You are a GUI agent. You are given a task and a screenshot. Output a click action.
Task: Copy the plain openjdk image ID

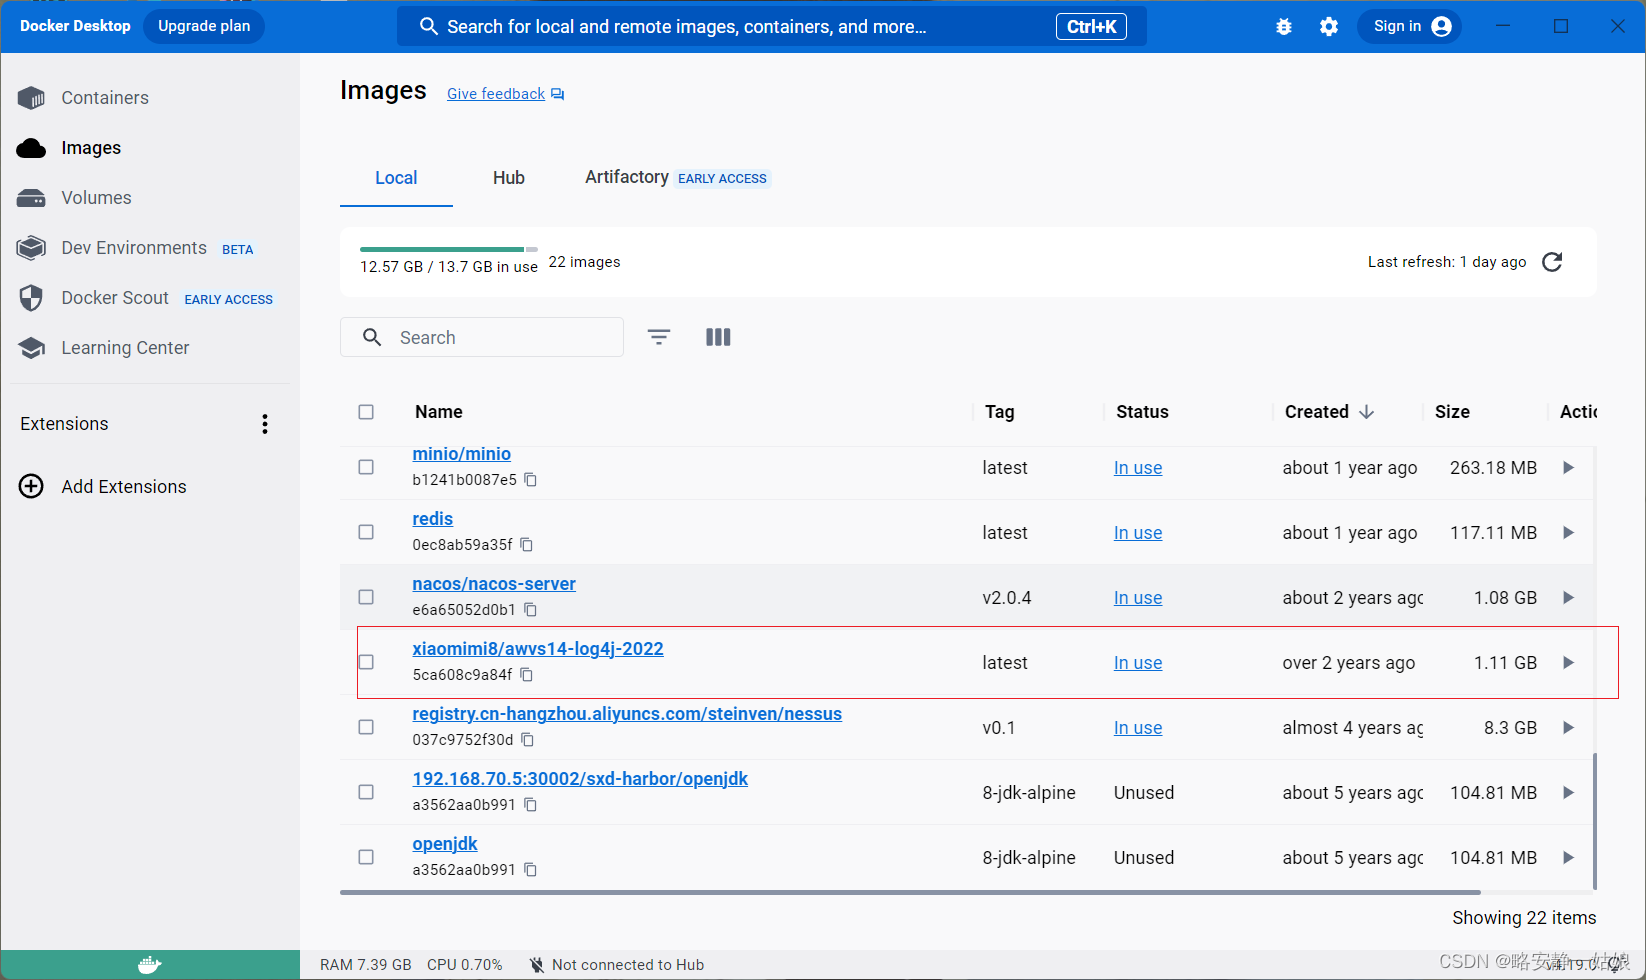coord(531,870)
